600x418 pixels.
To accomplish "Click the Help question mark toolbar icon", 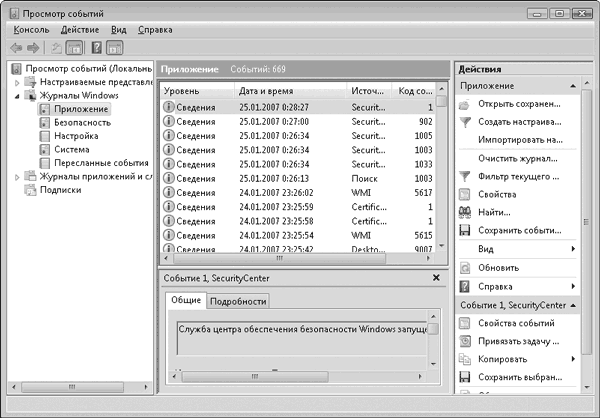I will [x=97, y=47].
